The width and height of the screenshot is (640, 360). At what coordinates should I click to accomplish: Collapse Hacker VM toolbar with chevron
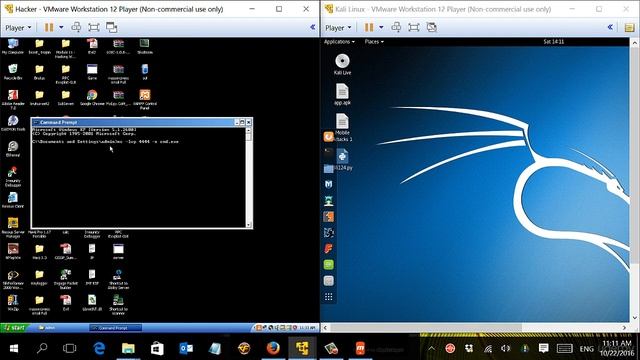(x=313, y=27)
